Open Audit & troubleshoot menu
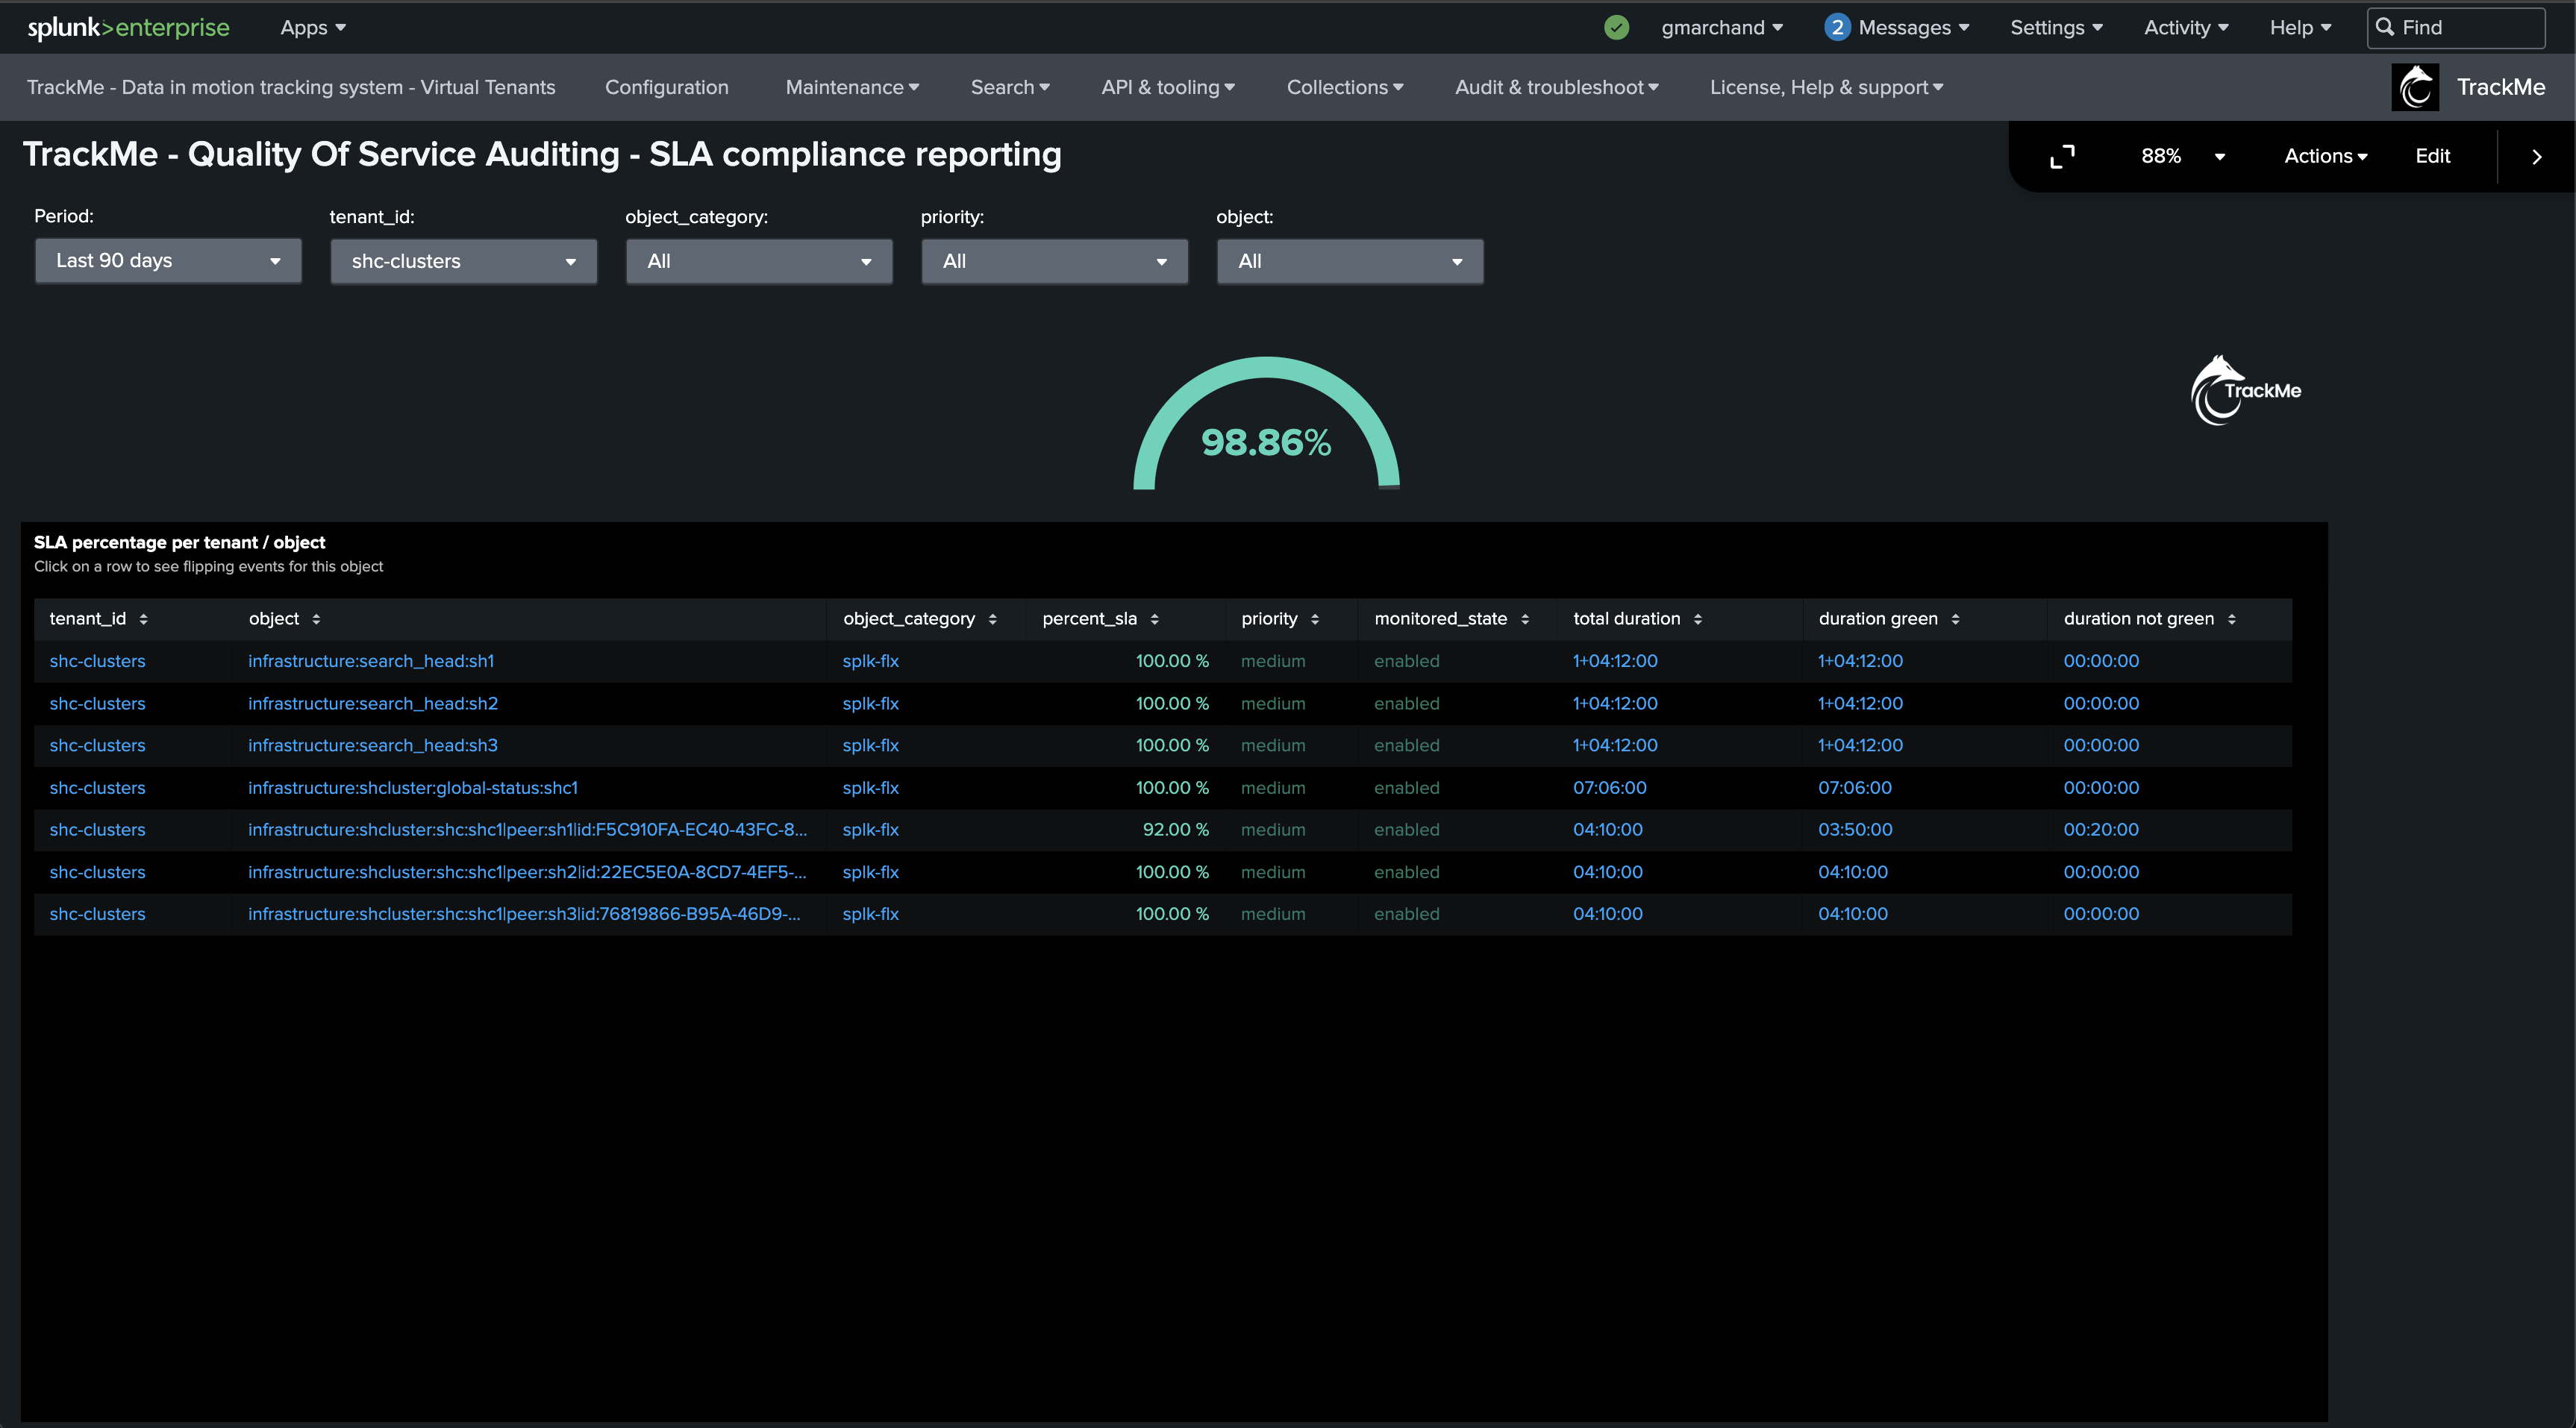Viewport: 2576px width, 1428px height. pos(1556,88)
